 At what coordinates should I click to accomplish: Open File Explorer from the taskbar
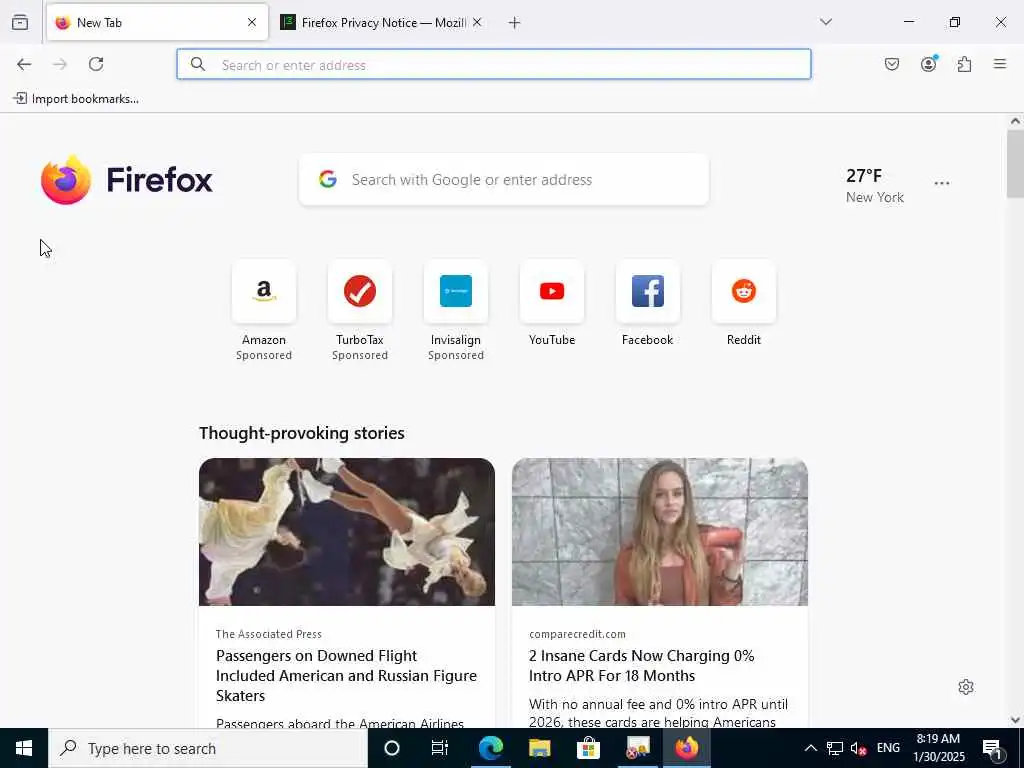coord(539,748)
